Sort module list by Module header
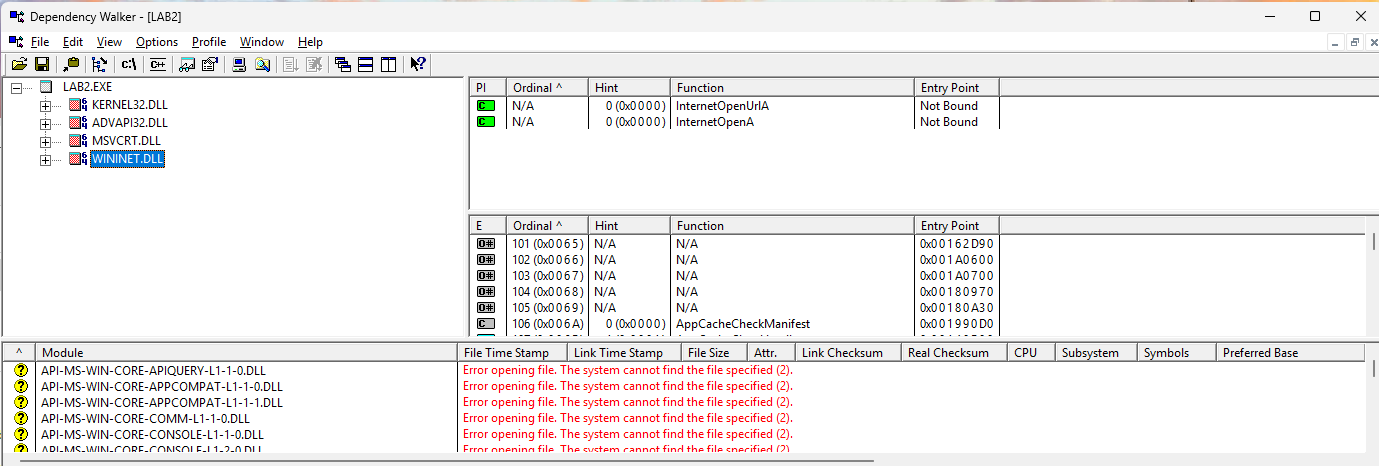Viewport: 1379px width, 466px height. tap(246, 352)
